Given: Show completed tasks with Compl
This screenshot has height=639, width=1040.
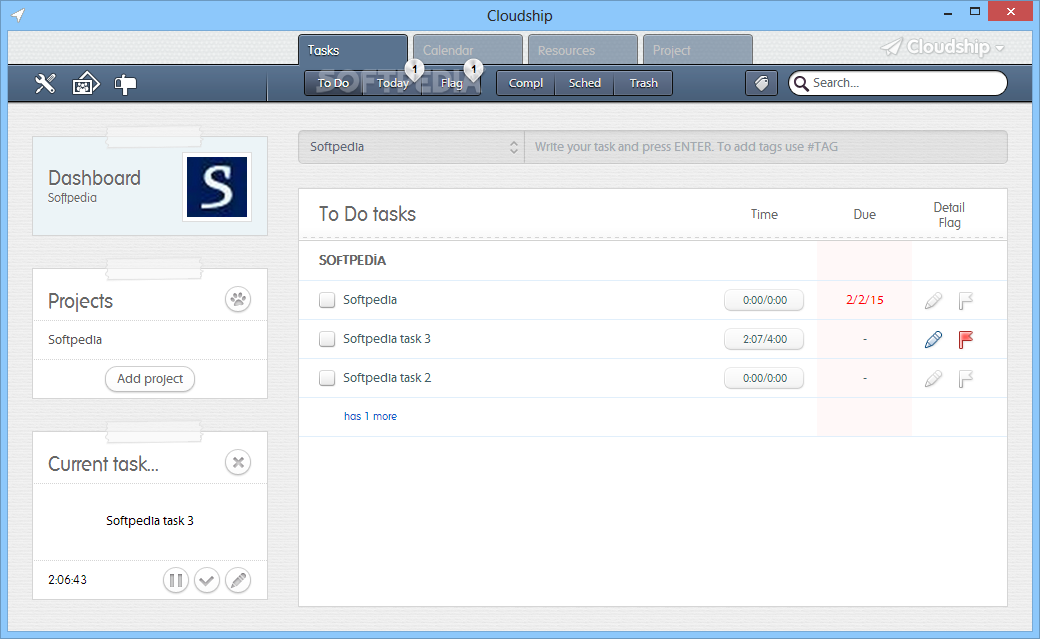Looking at the screenshot, I should coord(525,83).
